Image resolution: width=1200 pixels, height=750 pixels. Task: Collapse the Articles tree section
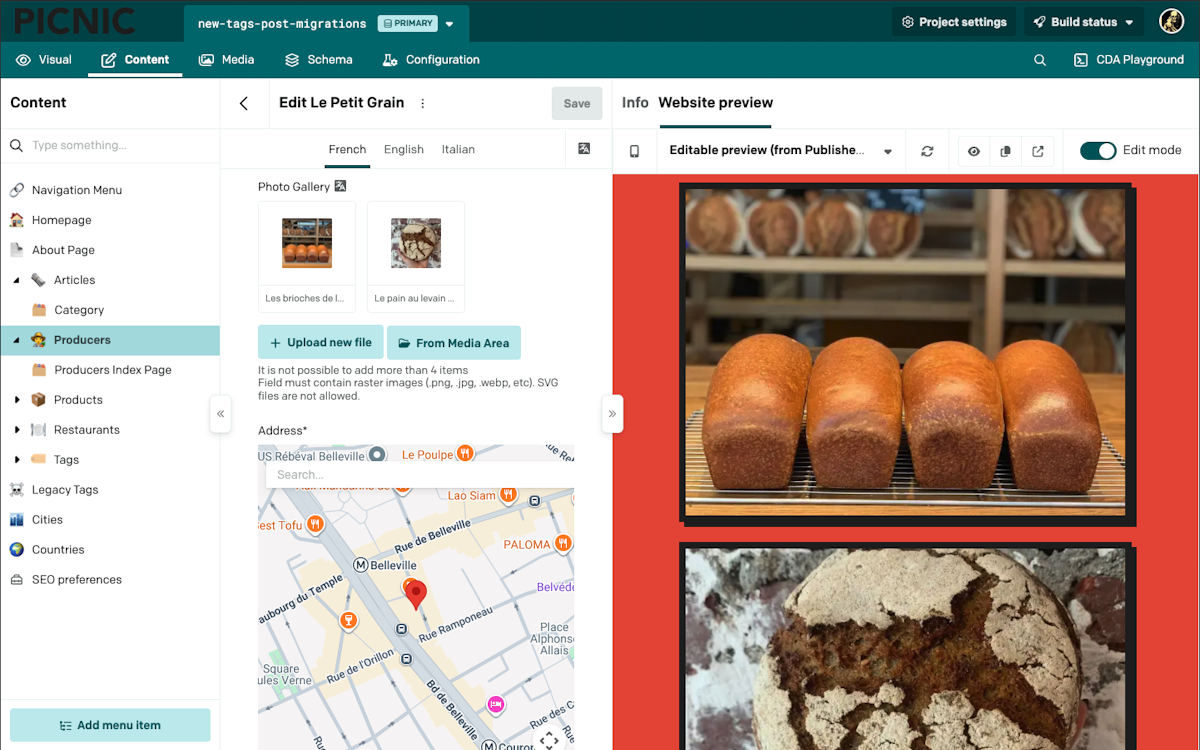[17, 280]
